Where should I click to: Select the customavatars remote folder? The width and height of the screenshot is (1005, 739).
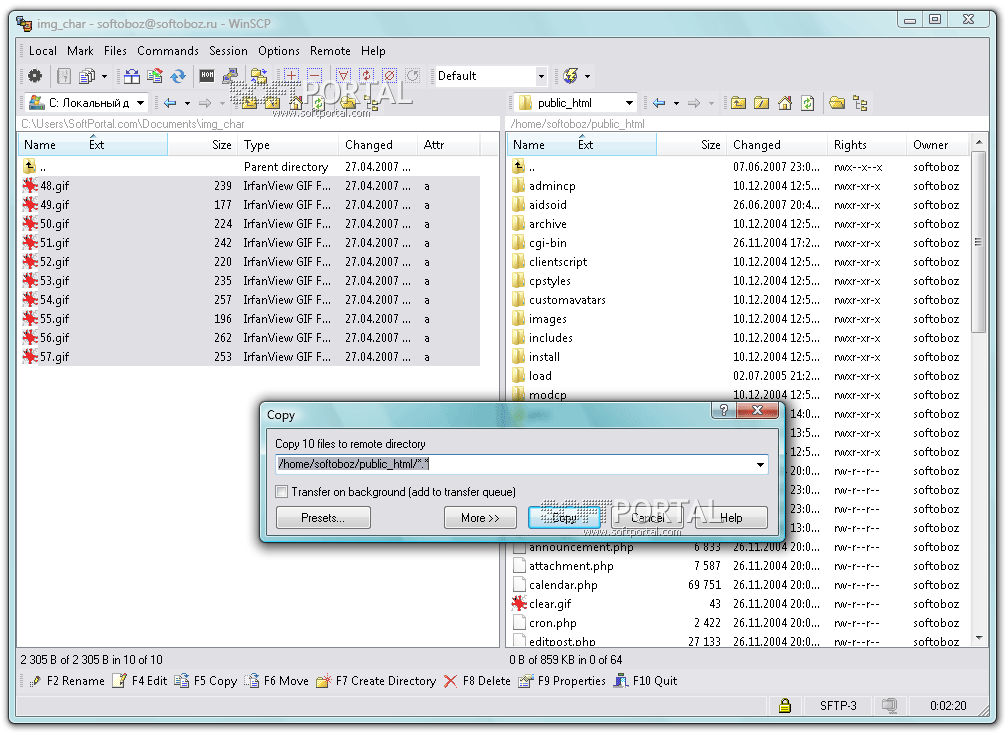pos(567,300)
